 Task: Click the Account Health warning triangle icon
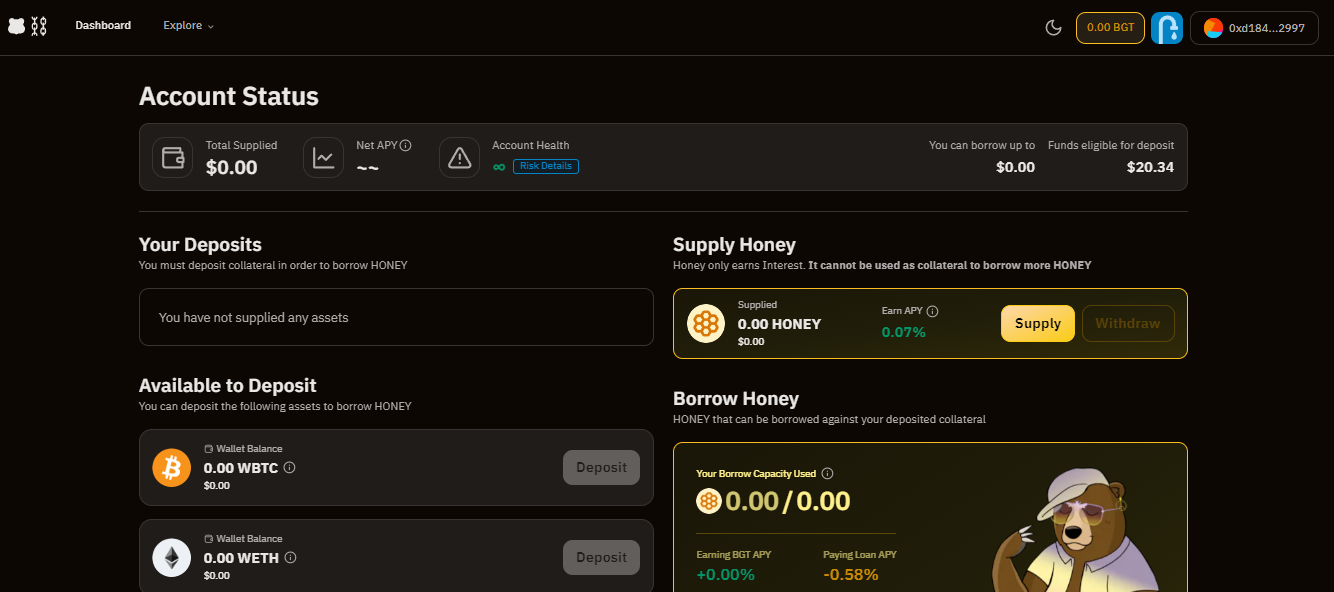coord(459,157)
